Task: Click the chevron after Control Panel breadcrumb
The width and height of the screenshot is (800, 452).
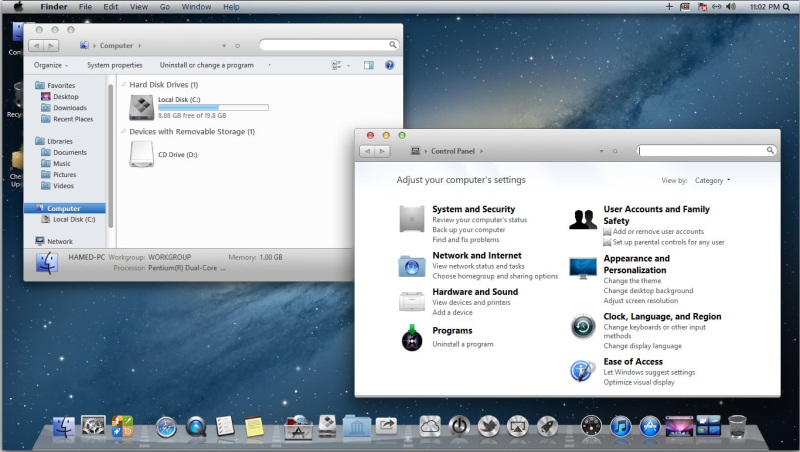Action: [481, 151]
